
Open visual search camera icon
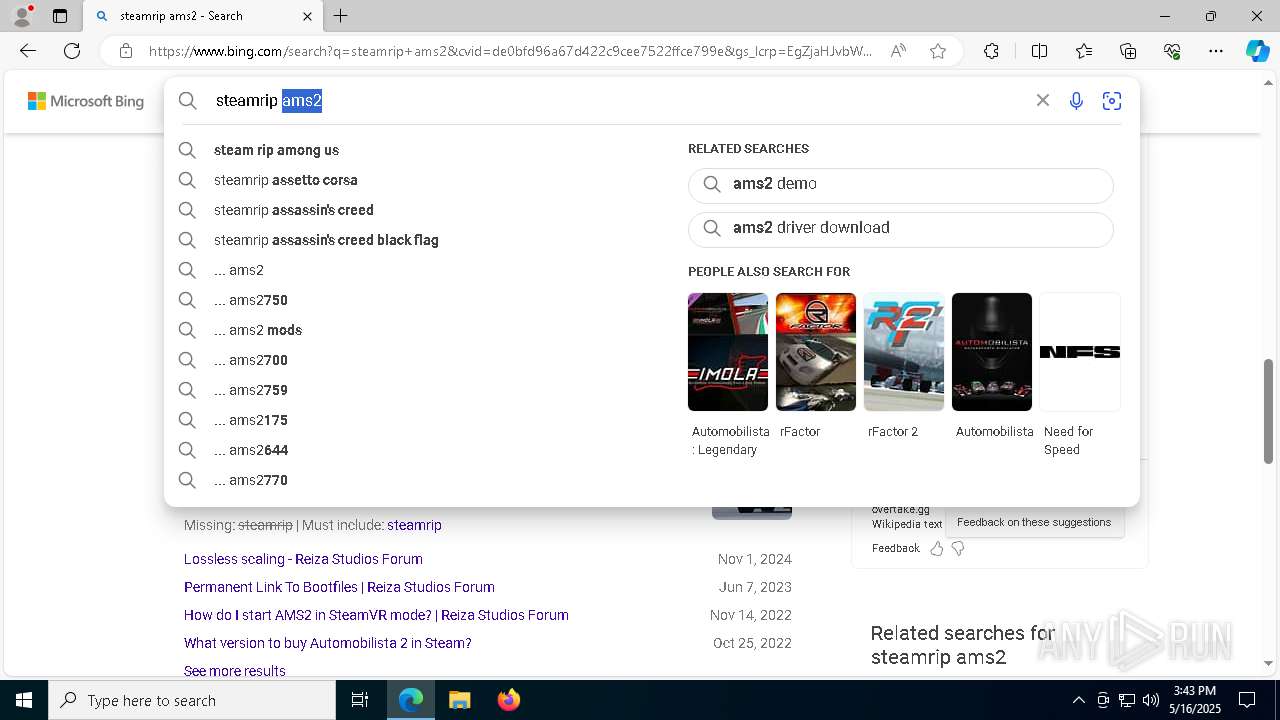click(1111, 100)
